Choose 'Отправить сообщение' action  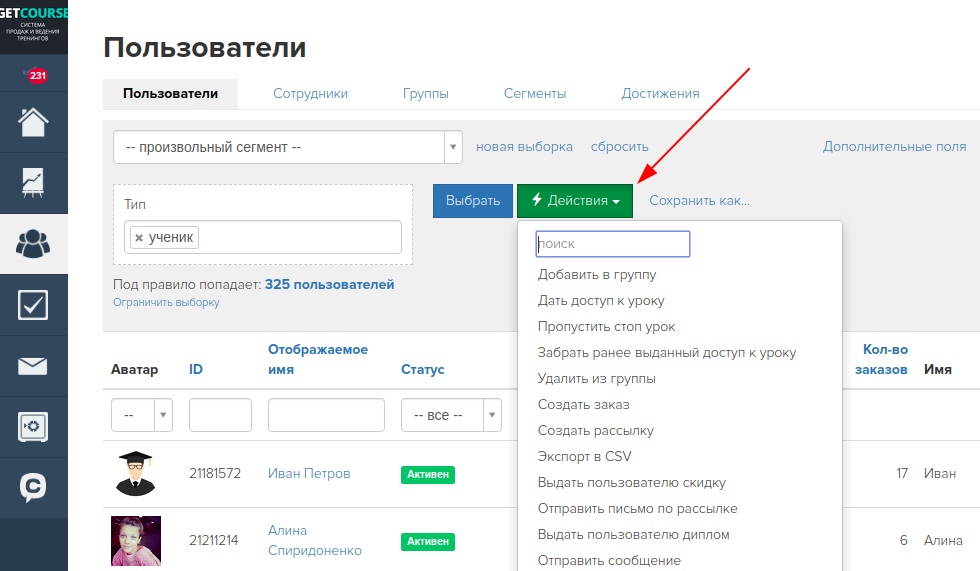pos(609,561)
